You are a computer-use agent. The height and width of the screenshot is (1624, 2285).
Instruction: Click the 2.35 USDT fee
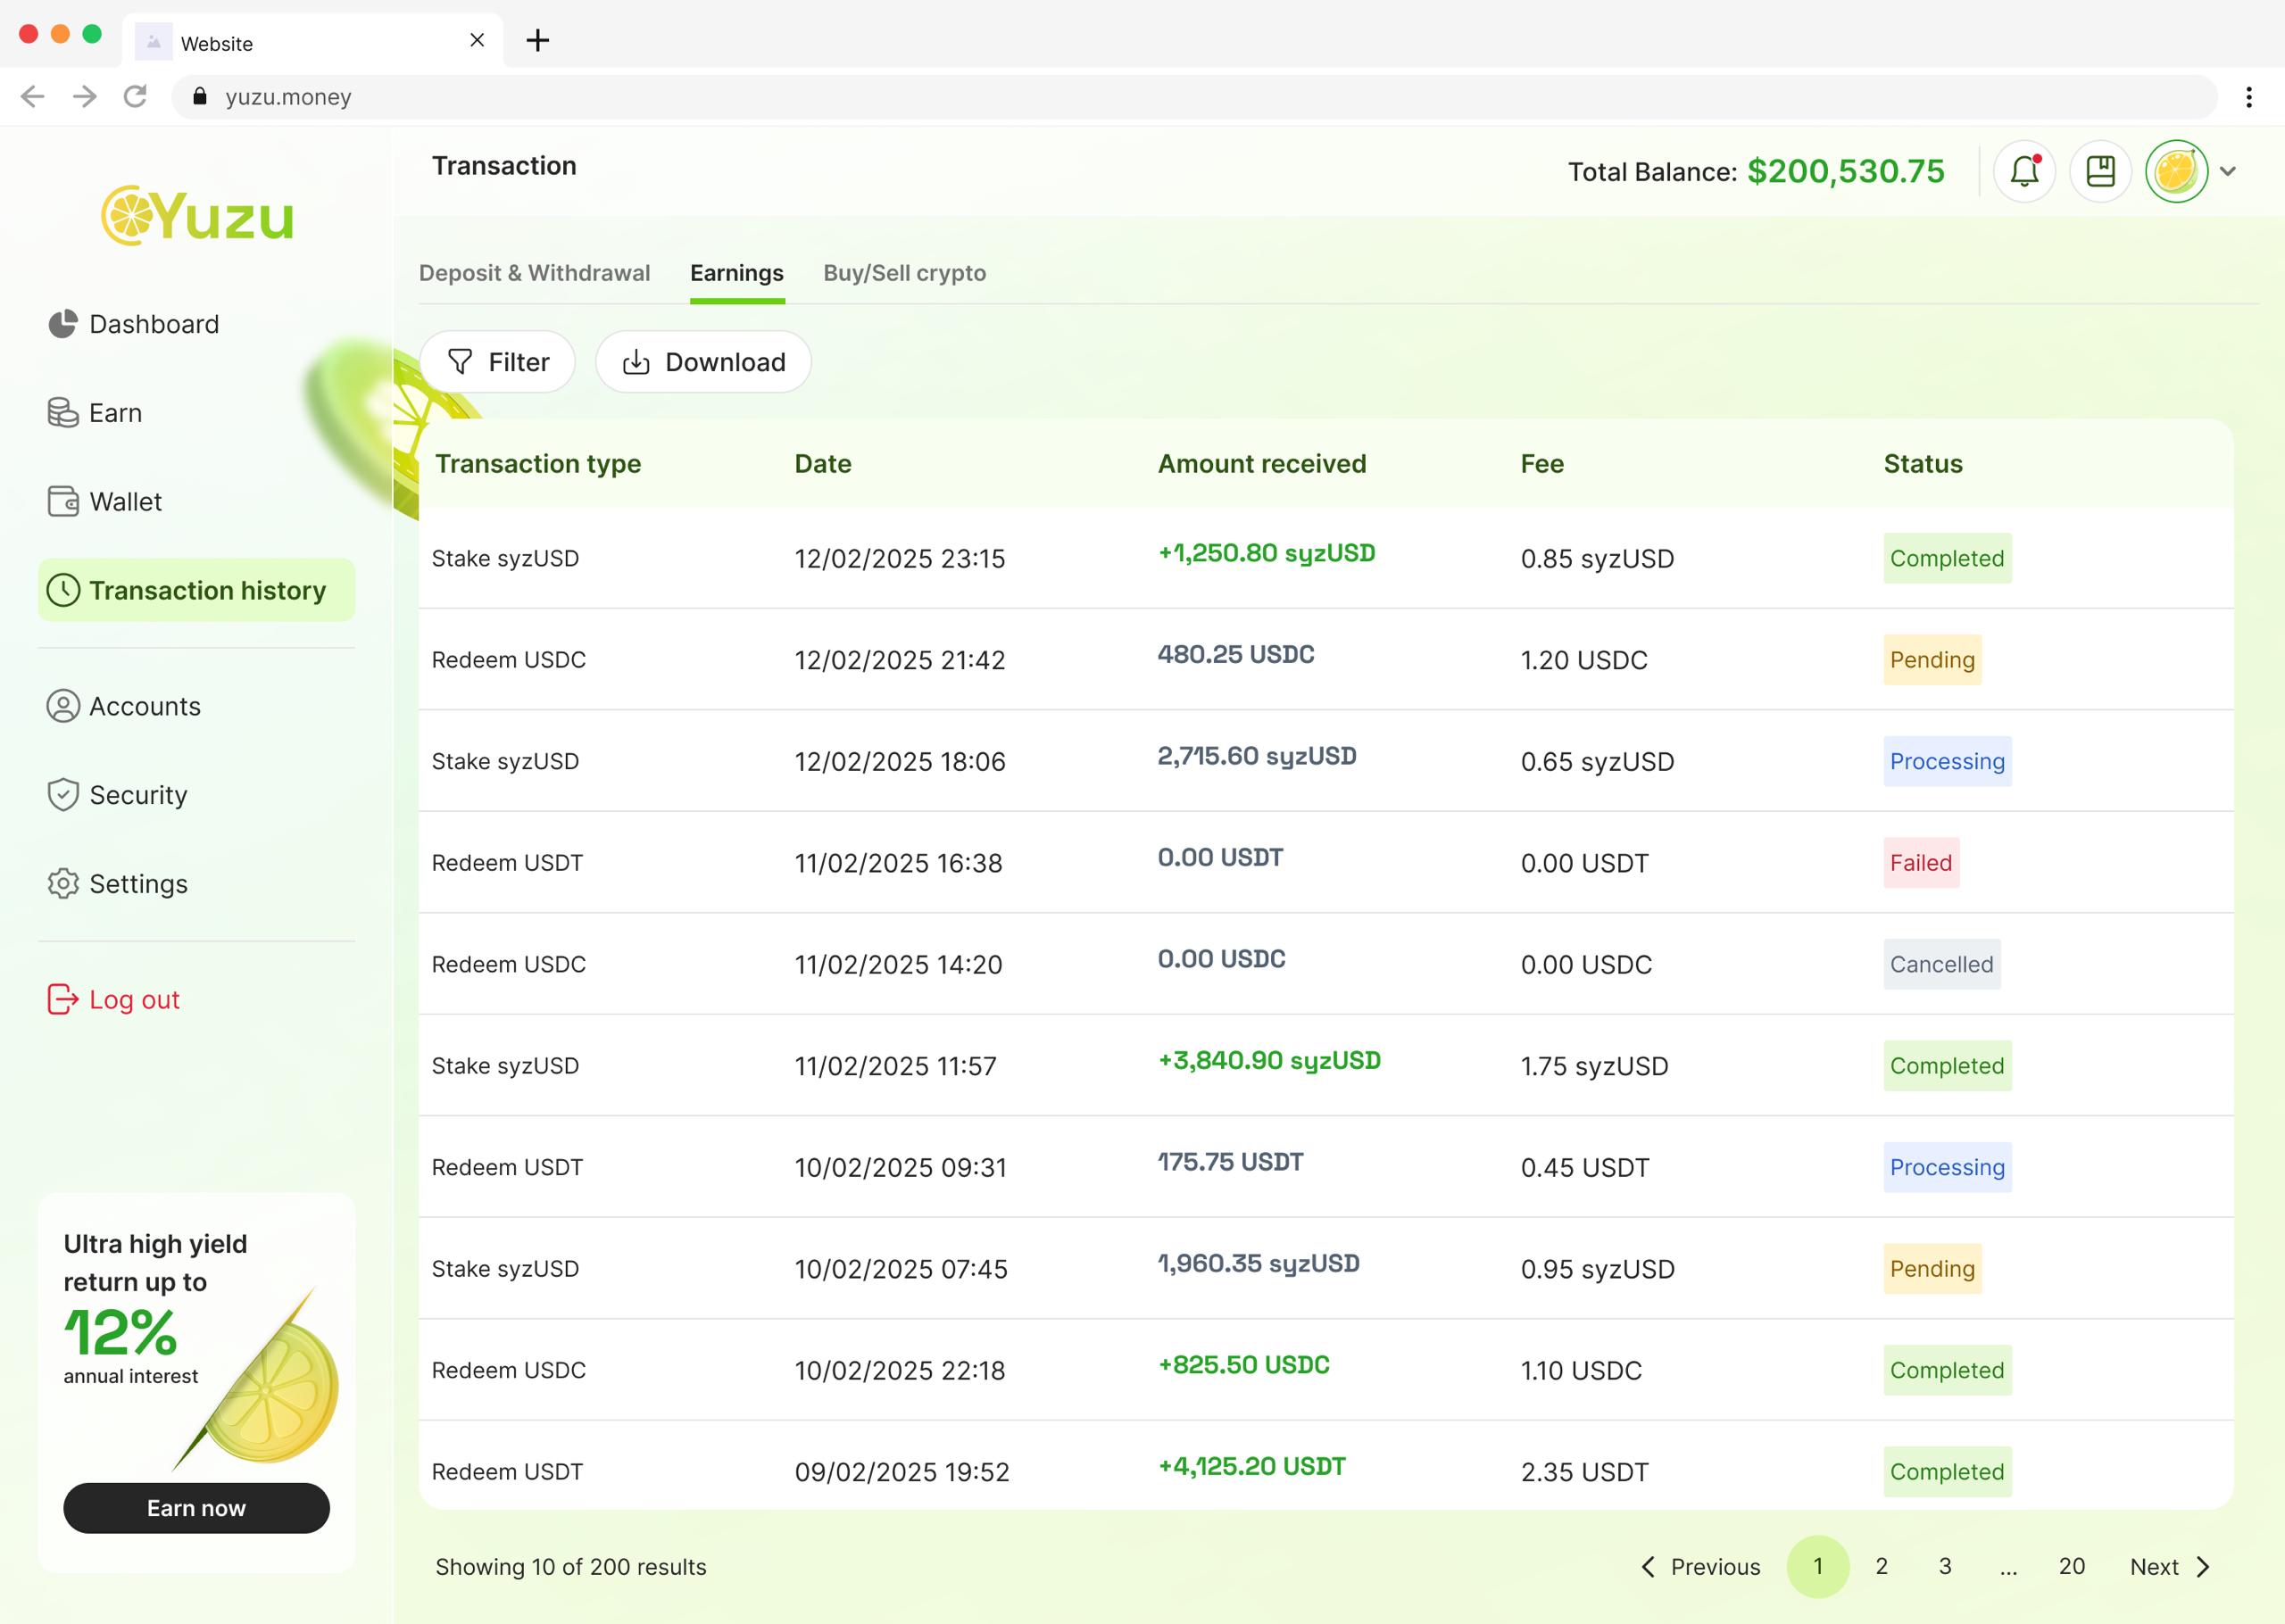pyautogui.click(x=1585, y=1472)
